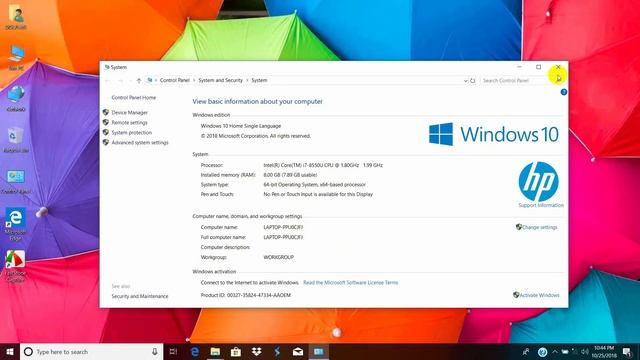This screenshot has width=640, height=360.
Task: Open HP Support Information link
Action: [x=541, y=205]
